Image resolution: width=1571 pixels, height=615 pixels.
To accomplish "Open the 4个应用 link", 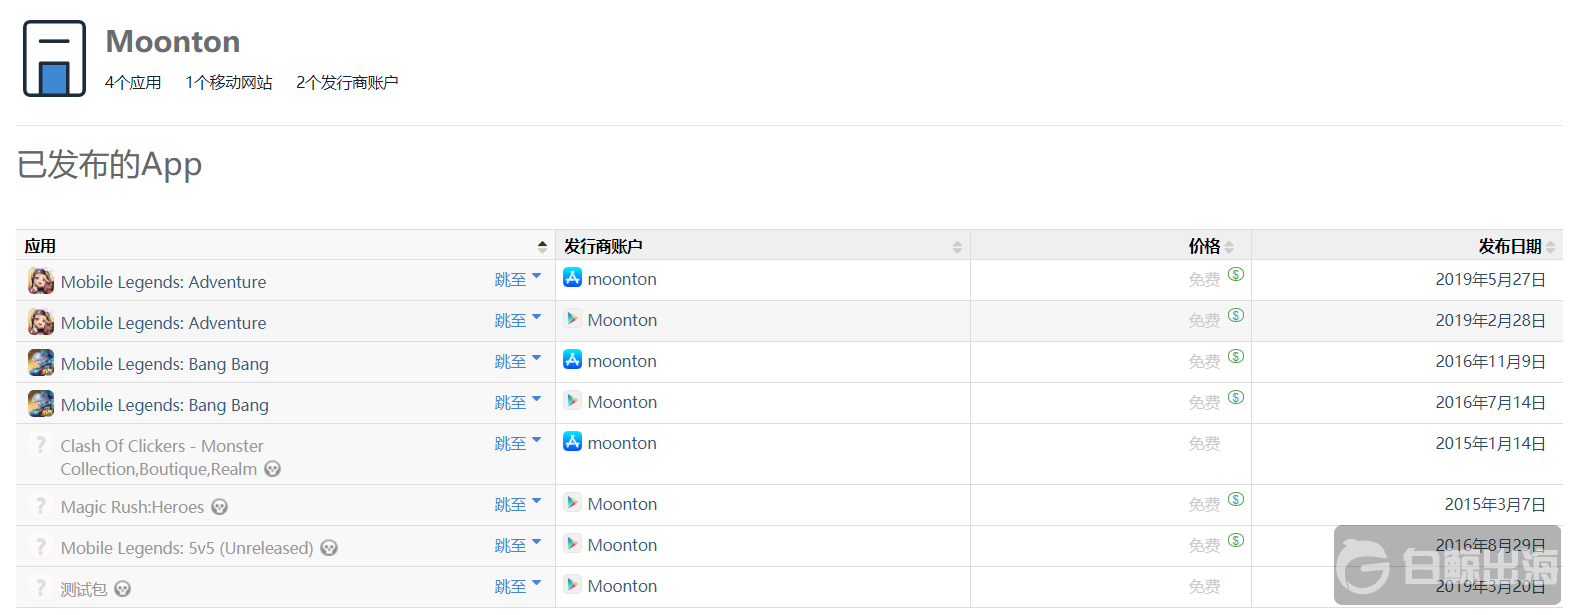I will pos(133,82).
